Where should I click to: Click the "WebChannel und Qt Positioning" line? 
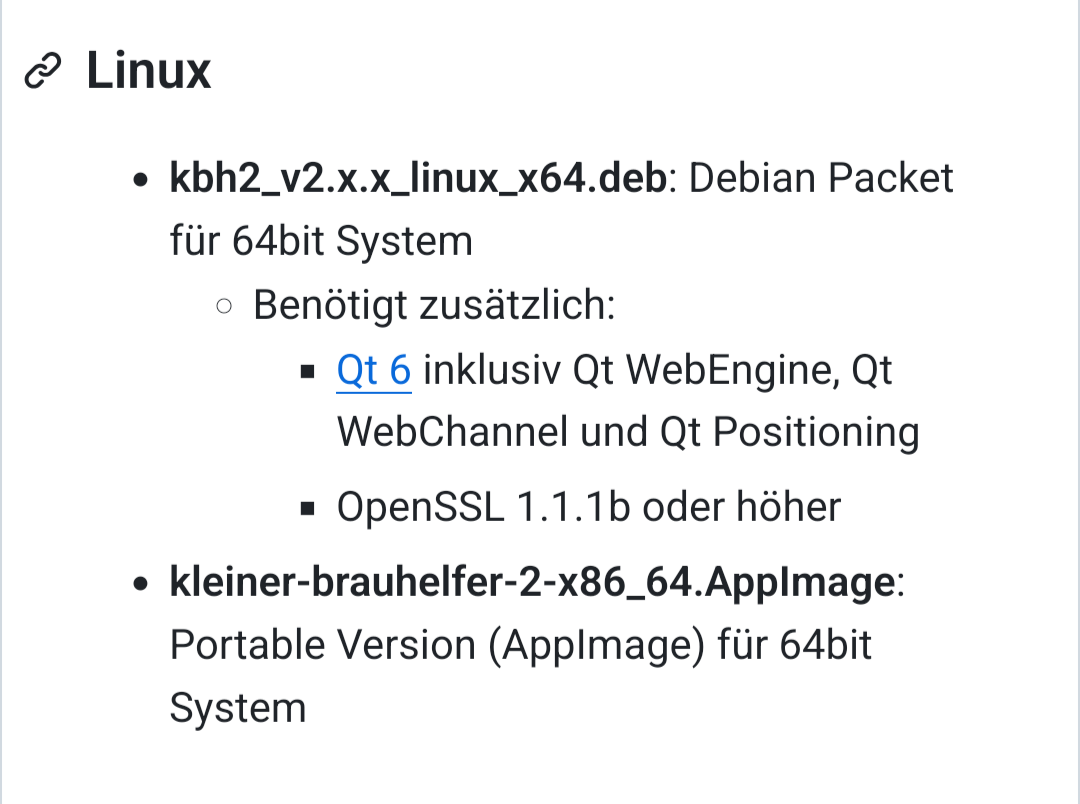pyautogui.click(x=627, y=433)
